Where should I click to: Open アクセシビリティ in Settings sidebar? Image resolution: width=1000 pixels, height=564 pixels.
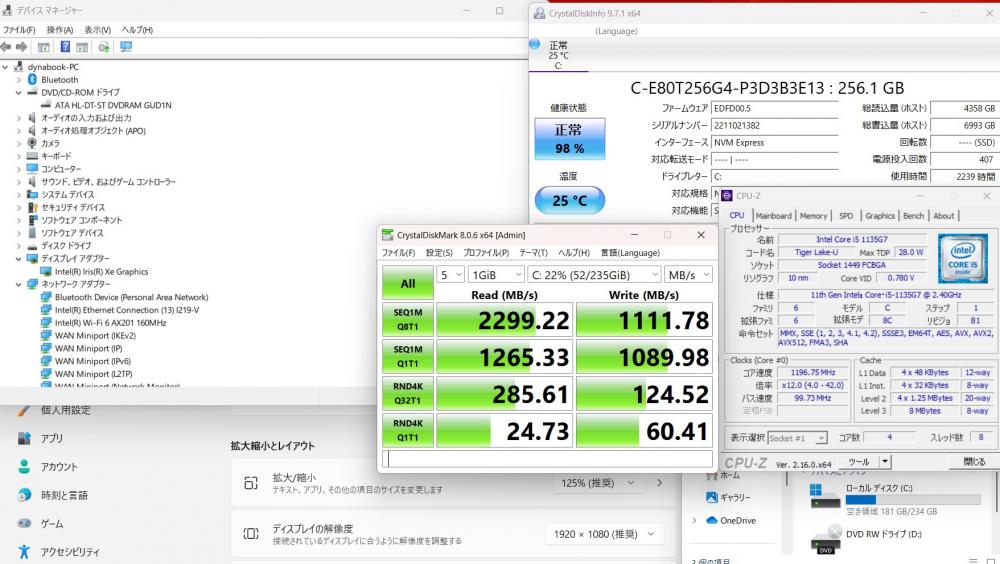point(70,552)
